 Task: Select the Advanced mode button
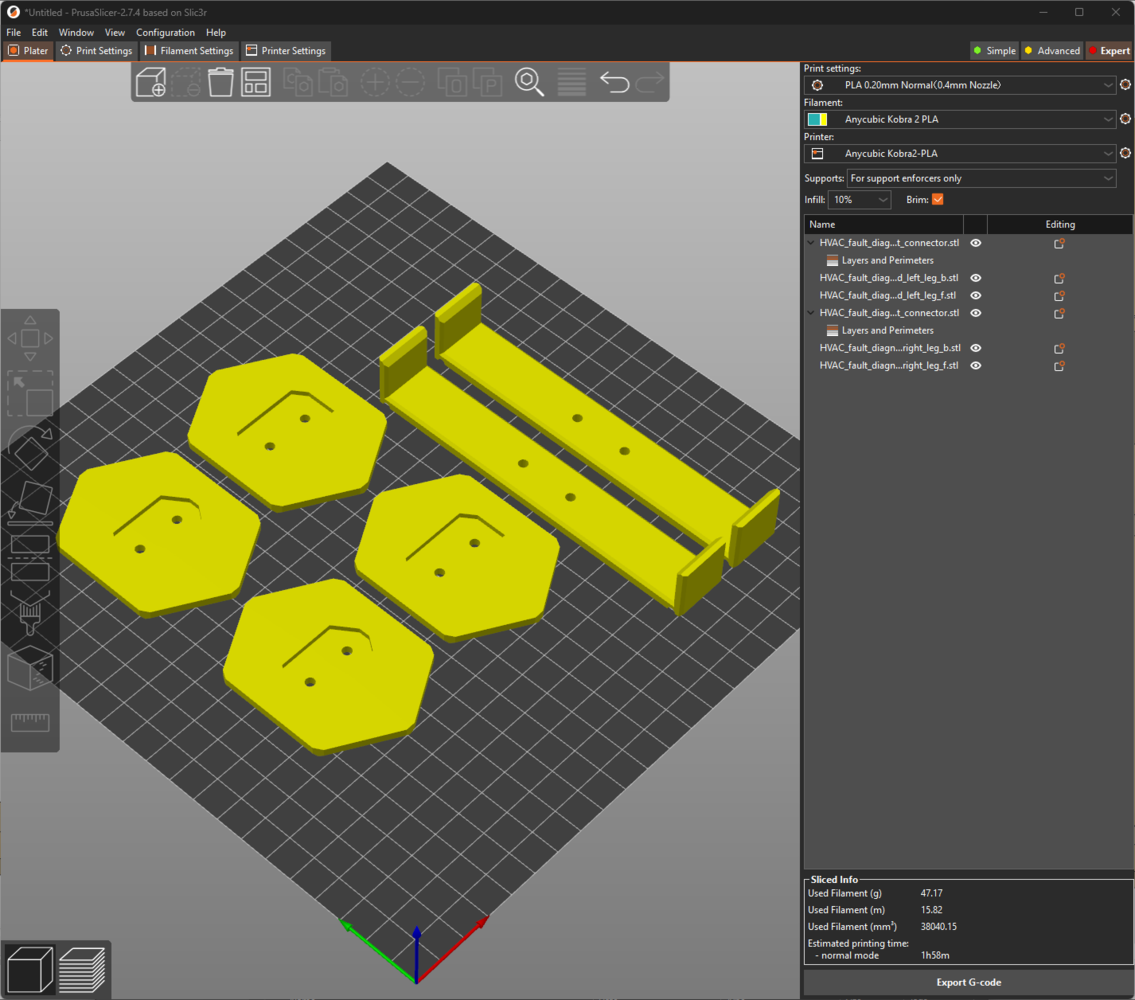(x=1051, y=51)
